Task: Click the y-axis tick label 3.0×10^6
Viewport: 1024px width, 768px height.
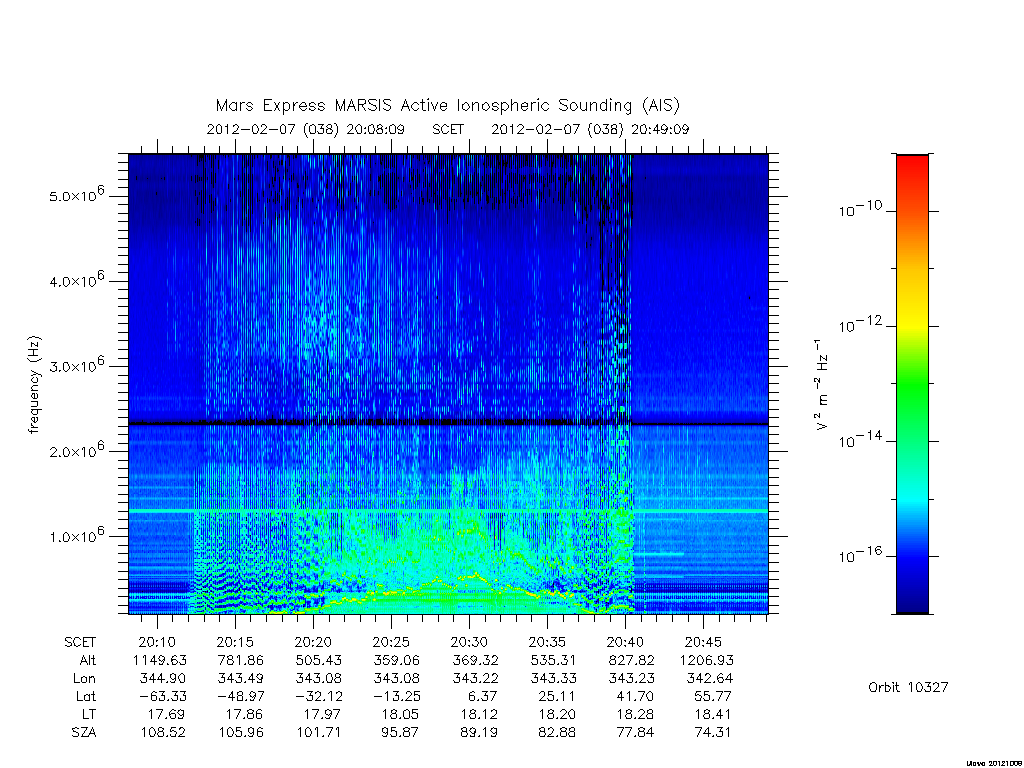Action: 76,365
